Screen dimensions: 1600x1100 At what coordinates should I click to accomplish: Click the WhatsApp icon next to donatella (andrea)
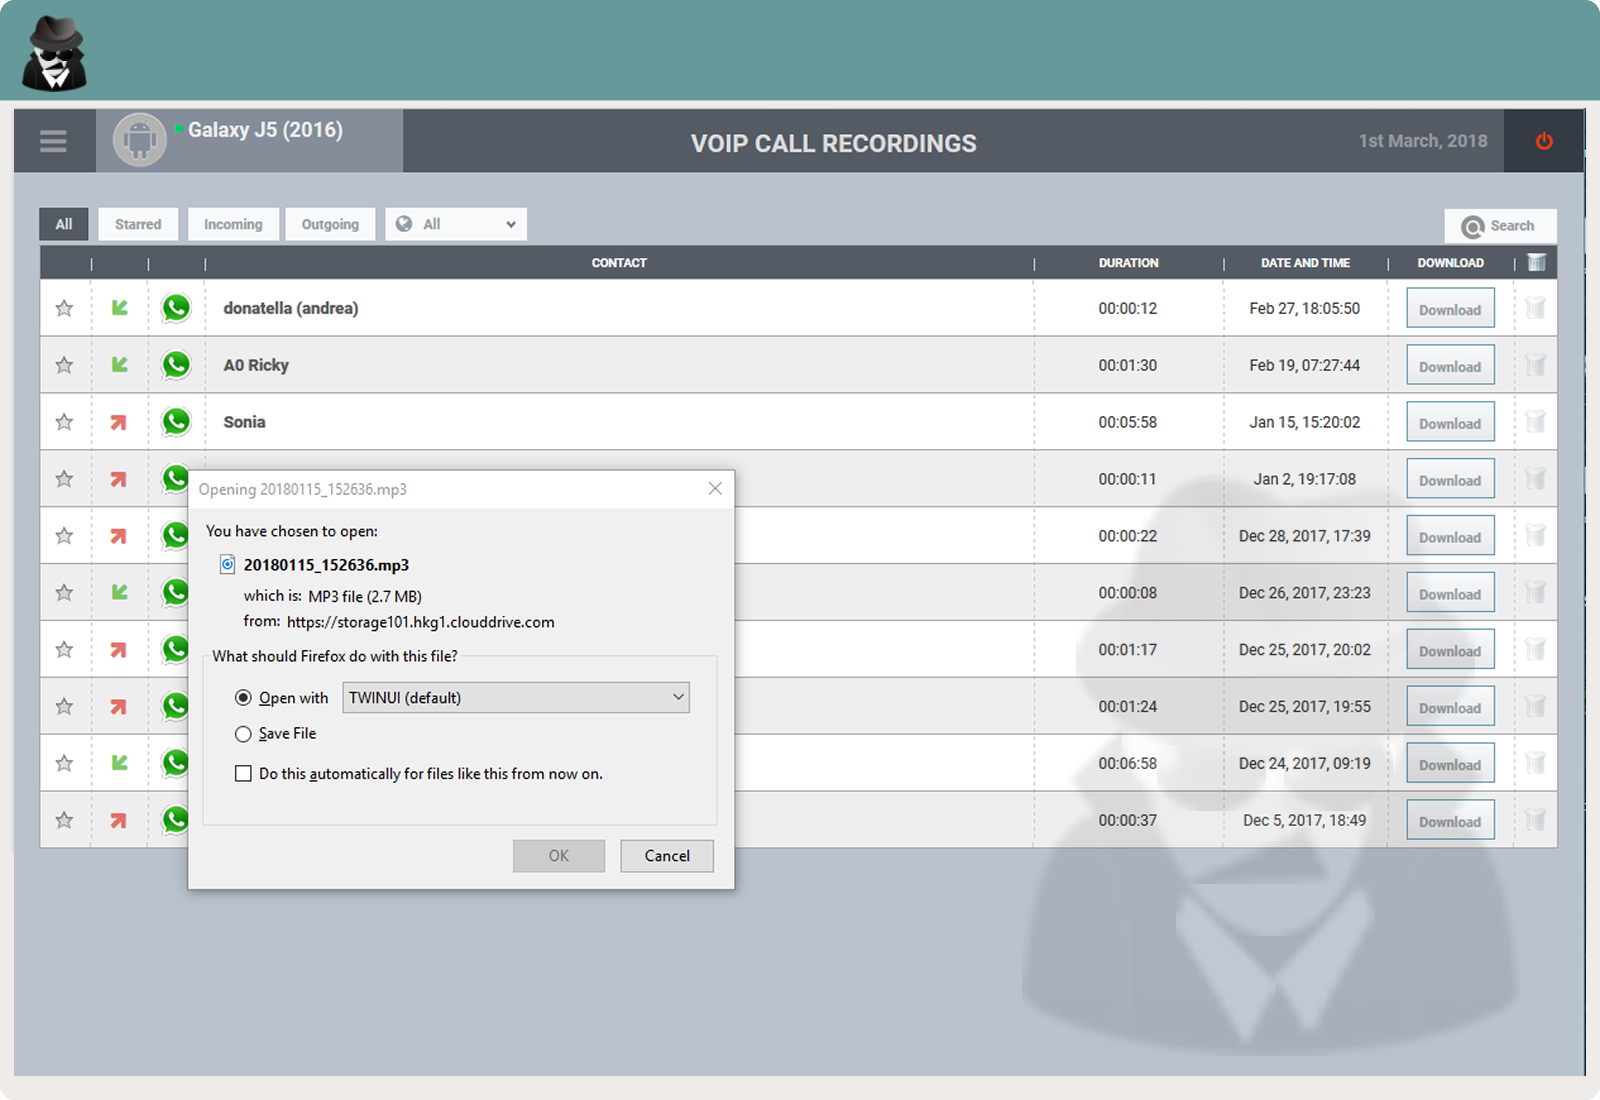click(176, 308)
